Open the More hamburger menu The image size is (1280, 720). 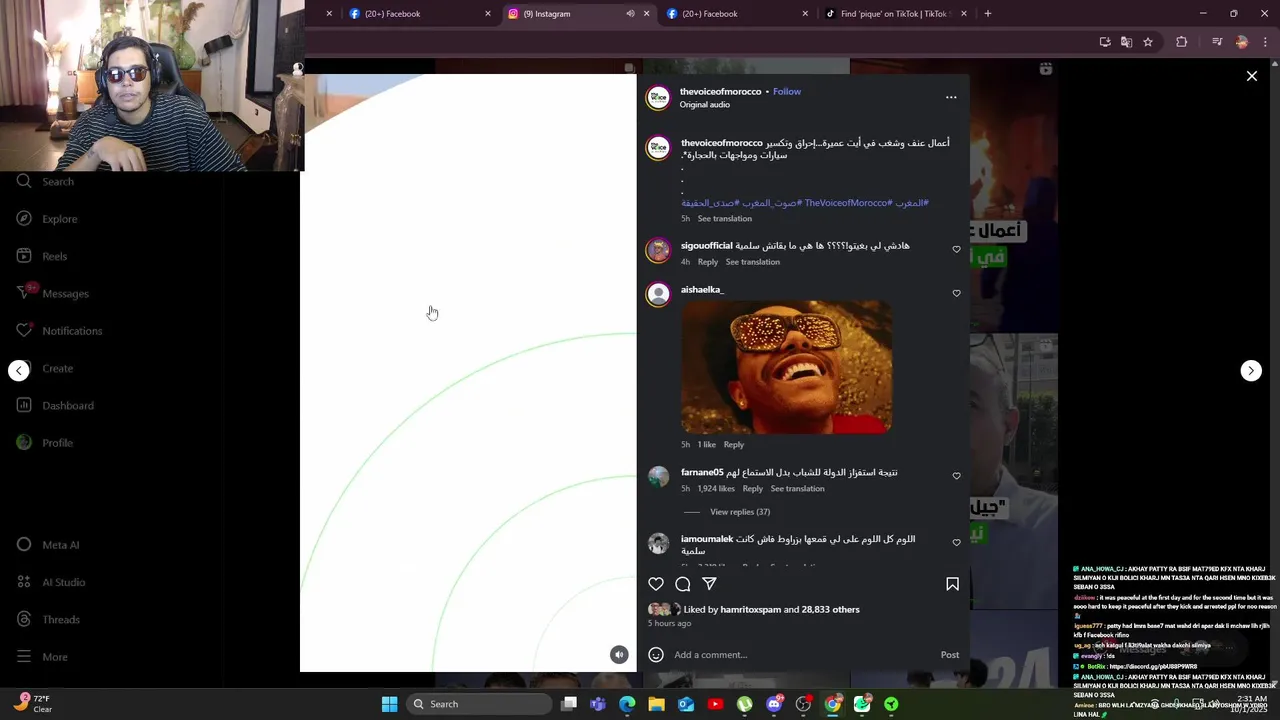pyautogui.click(x=42, y=657)
